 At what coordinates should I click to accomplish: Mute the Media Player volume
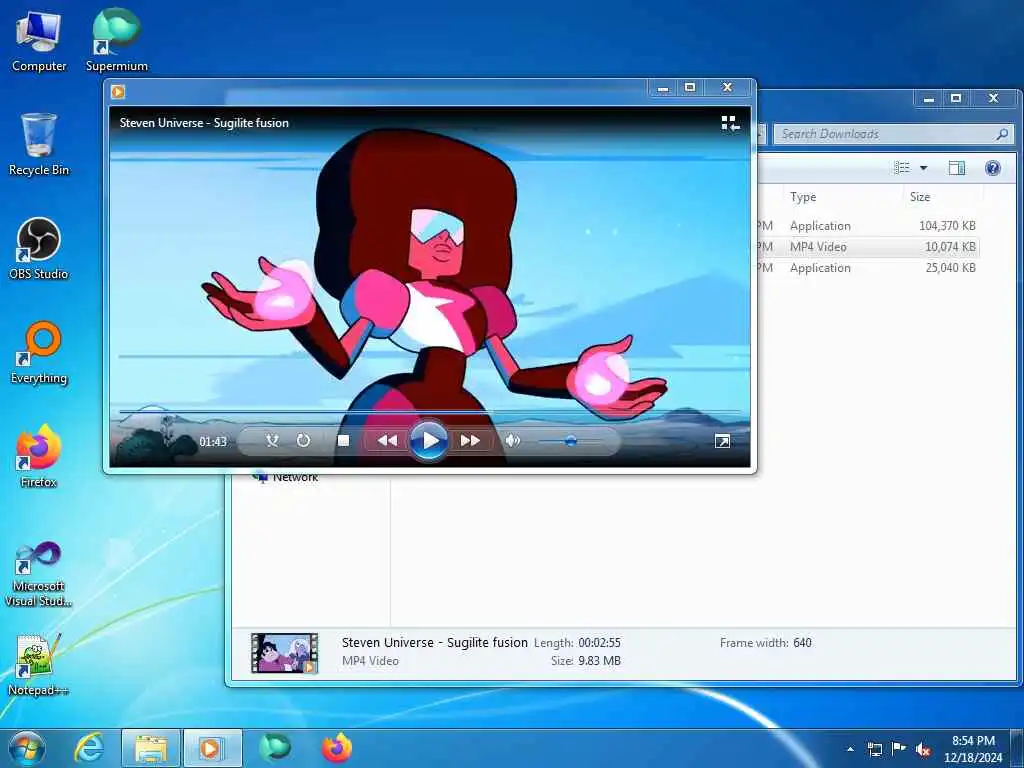tap(513, 441)
